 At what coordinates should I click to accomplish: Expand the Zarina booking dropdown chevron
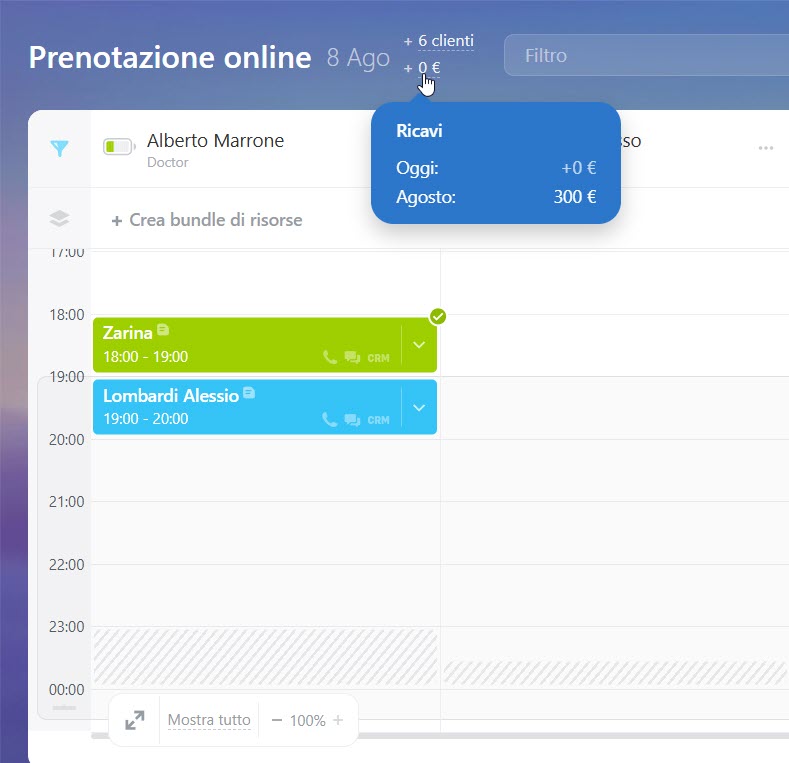coord(419,345)
